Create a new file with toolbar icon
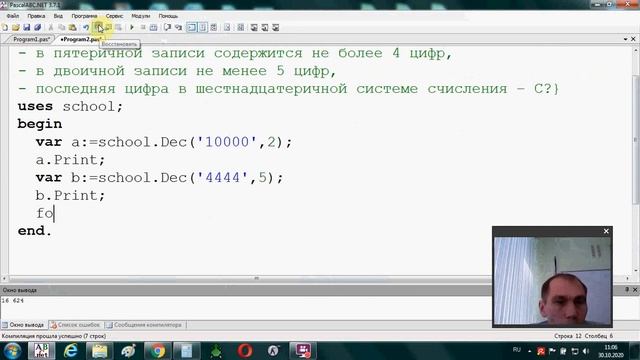 tap(4, 27)
